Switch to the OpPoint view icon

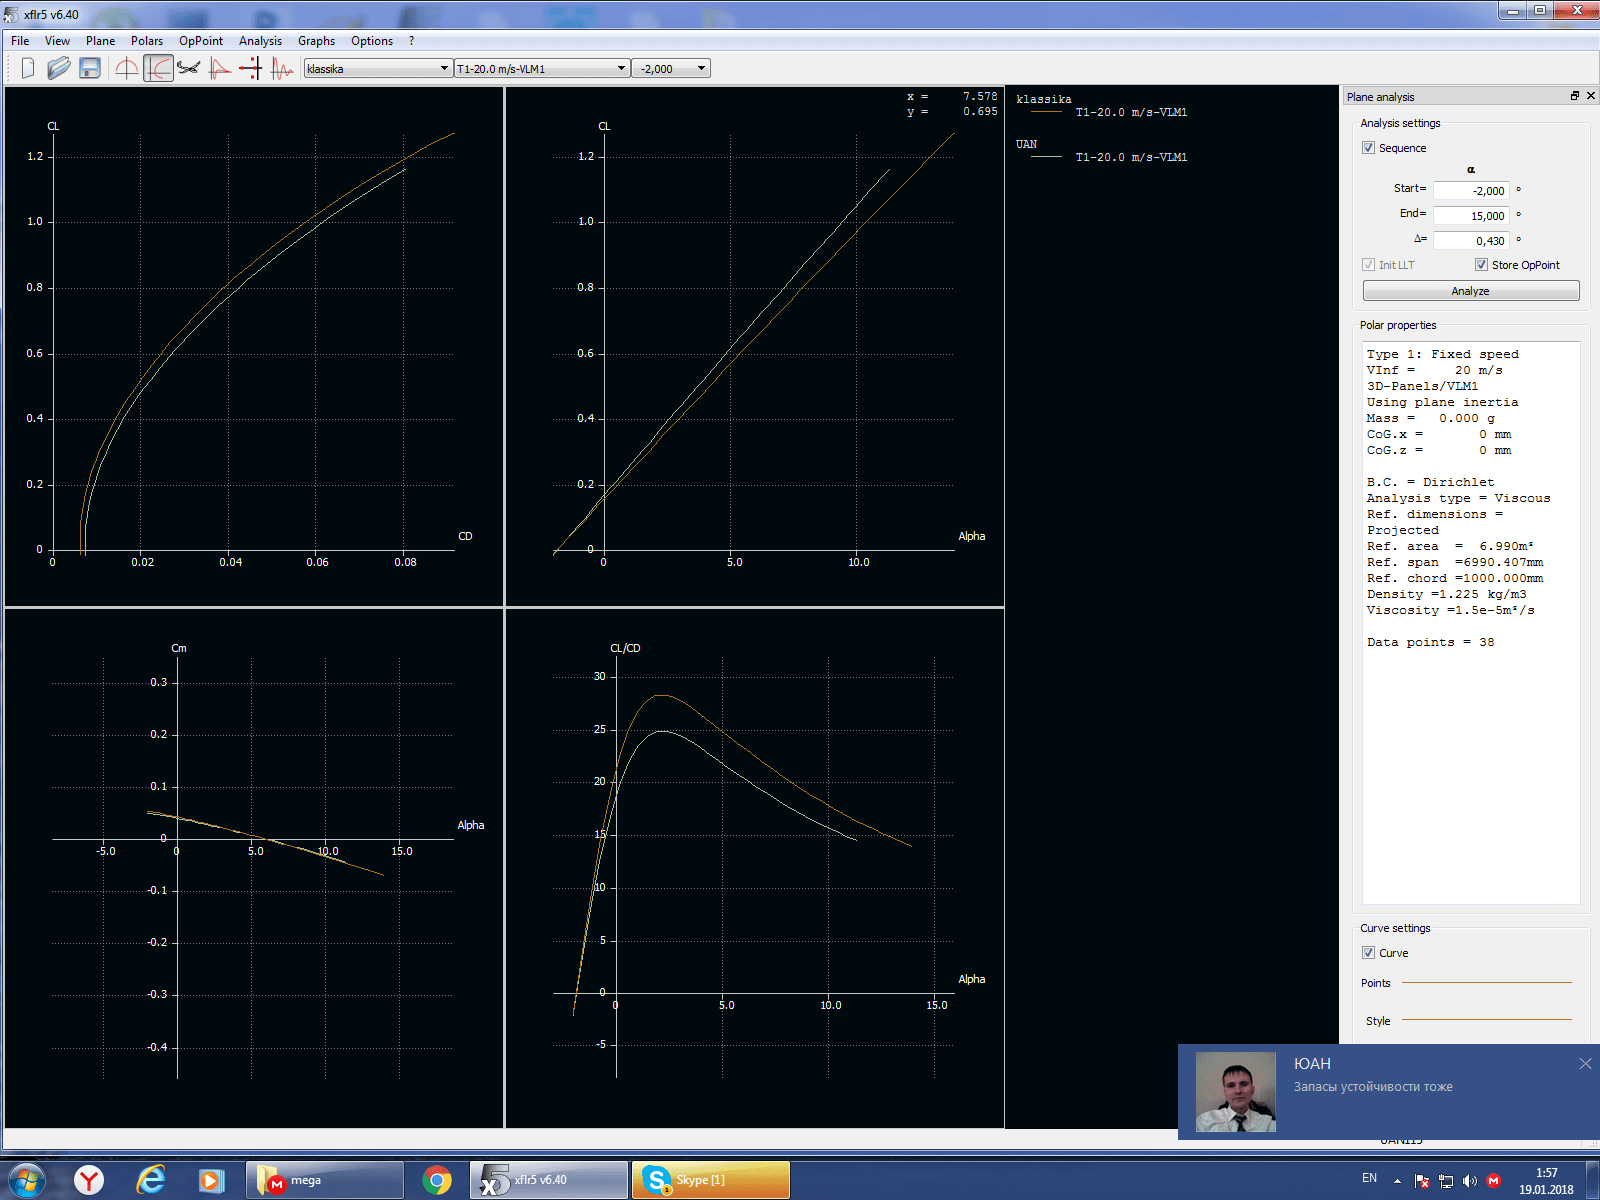[127, 68]
